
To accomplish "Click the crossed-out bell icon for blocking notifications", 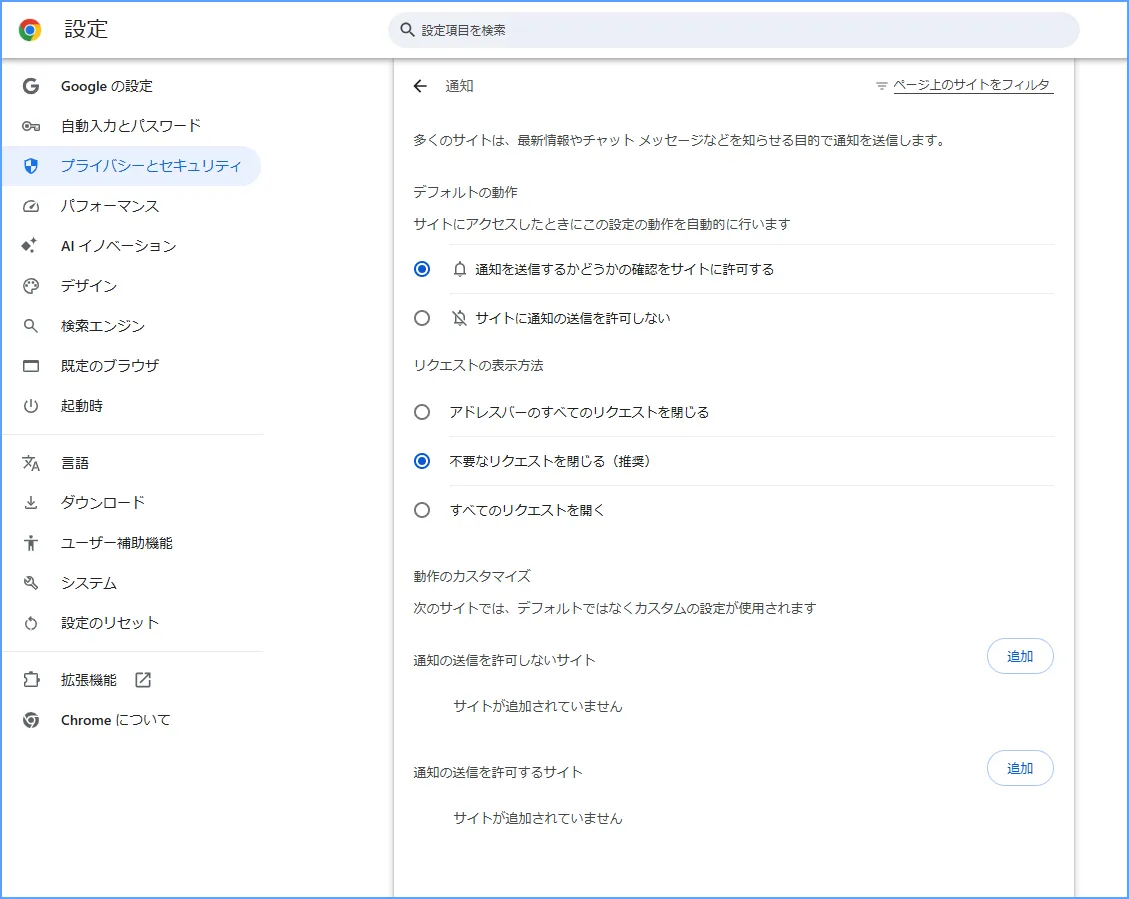I will 459,318.
